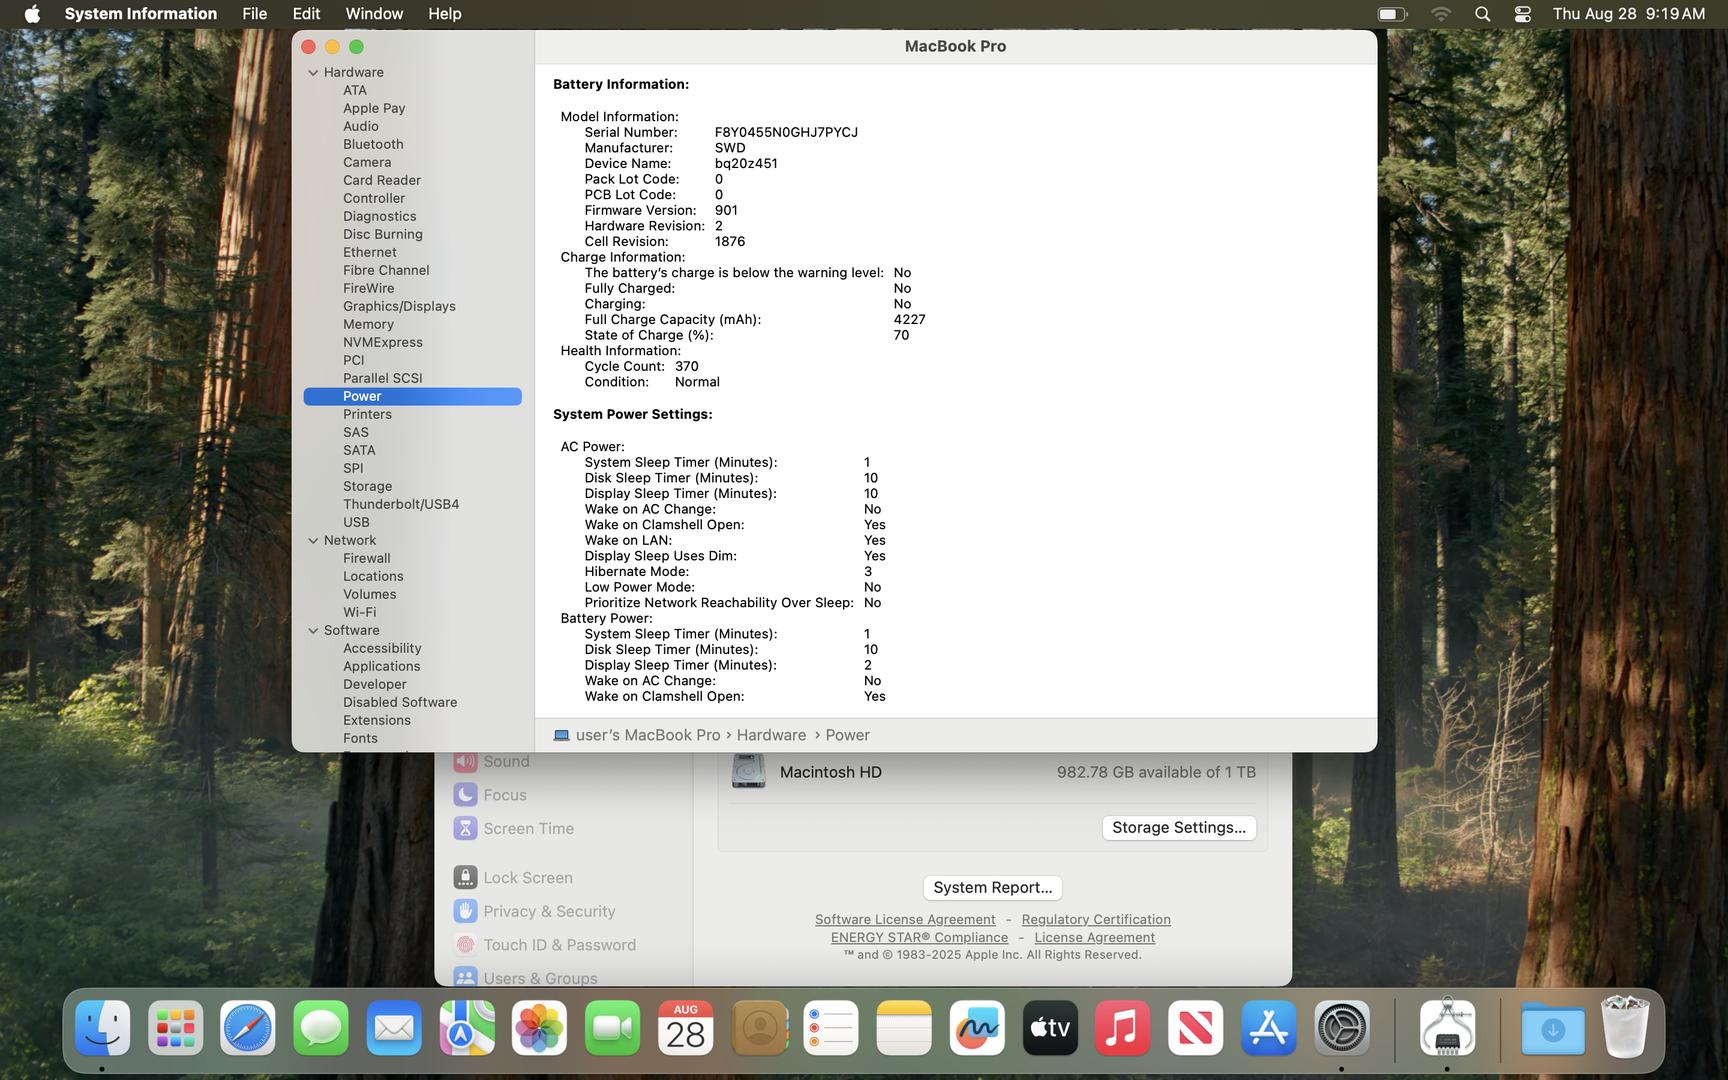1728x1080 pixels.
Task: Collapse the Network section
Action: coord(313,541)
